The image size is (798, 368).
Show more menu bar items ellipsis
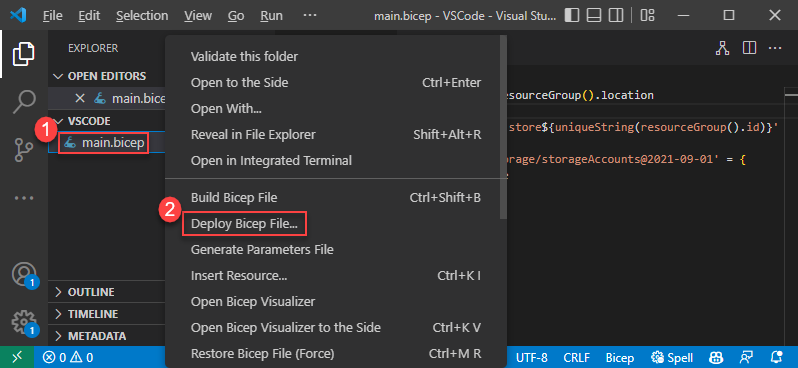click(x=310, y=15)
